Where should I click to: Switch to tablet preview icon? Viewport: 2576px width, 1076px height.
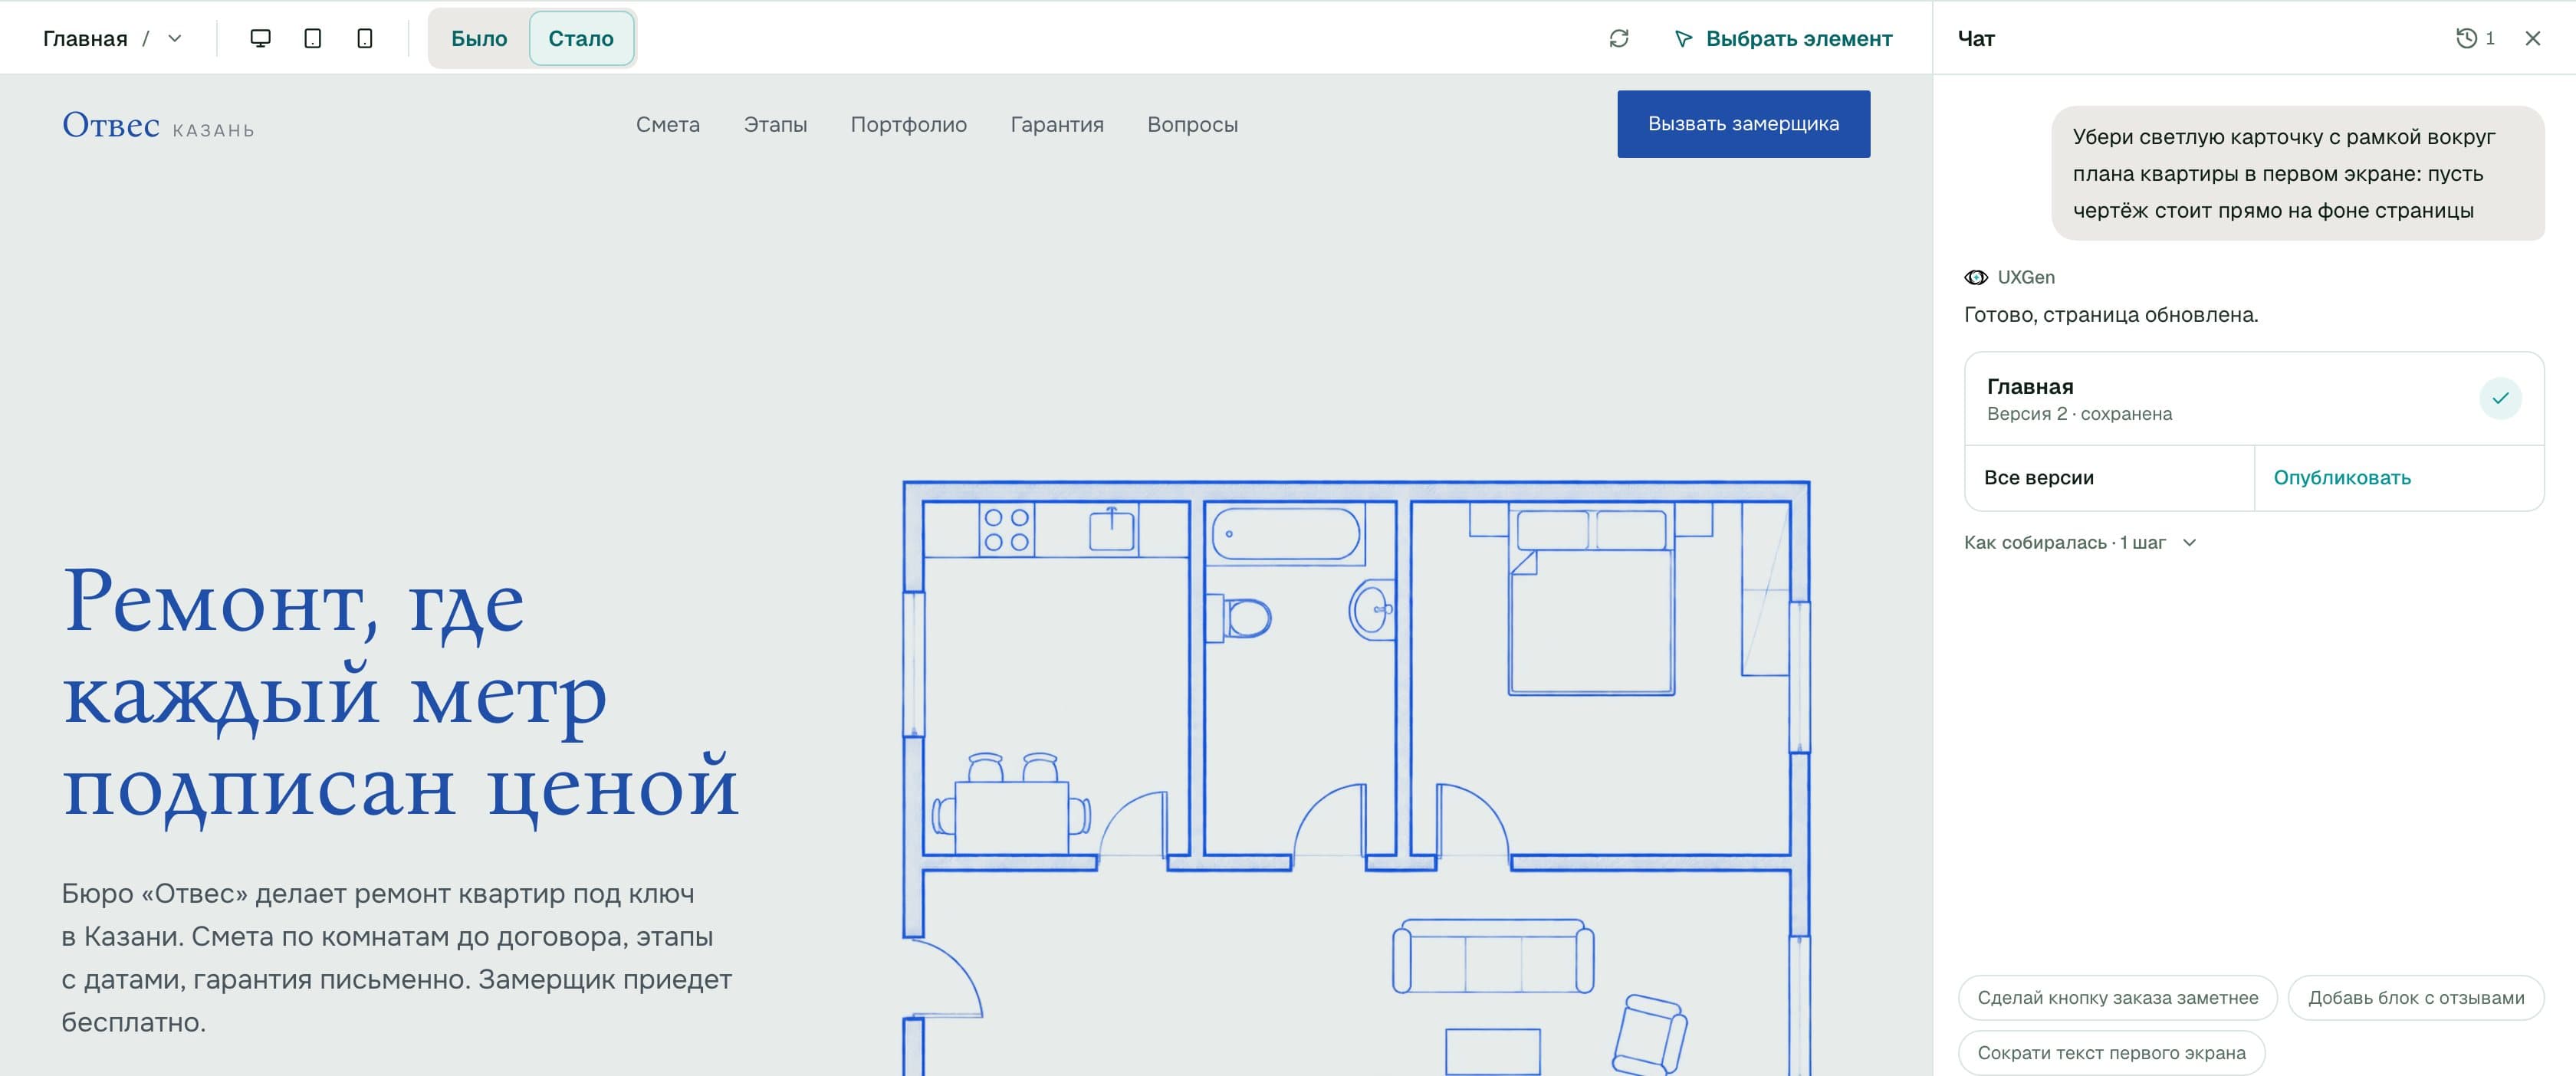313,38
